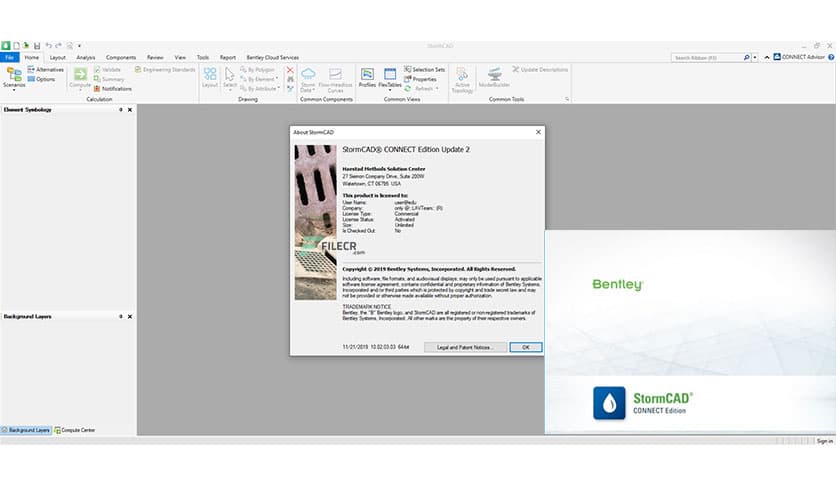Click OK in the About StormCAD dialog

(x=525, y=347)
